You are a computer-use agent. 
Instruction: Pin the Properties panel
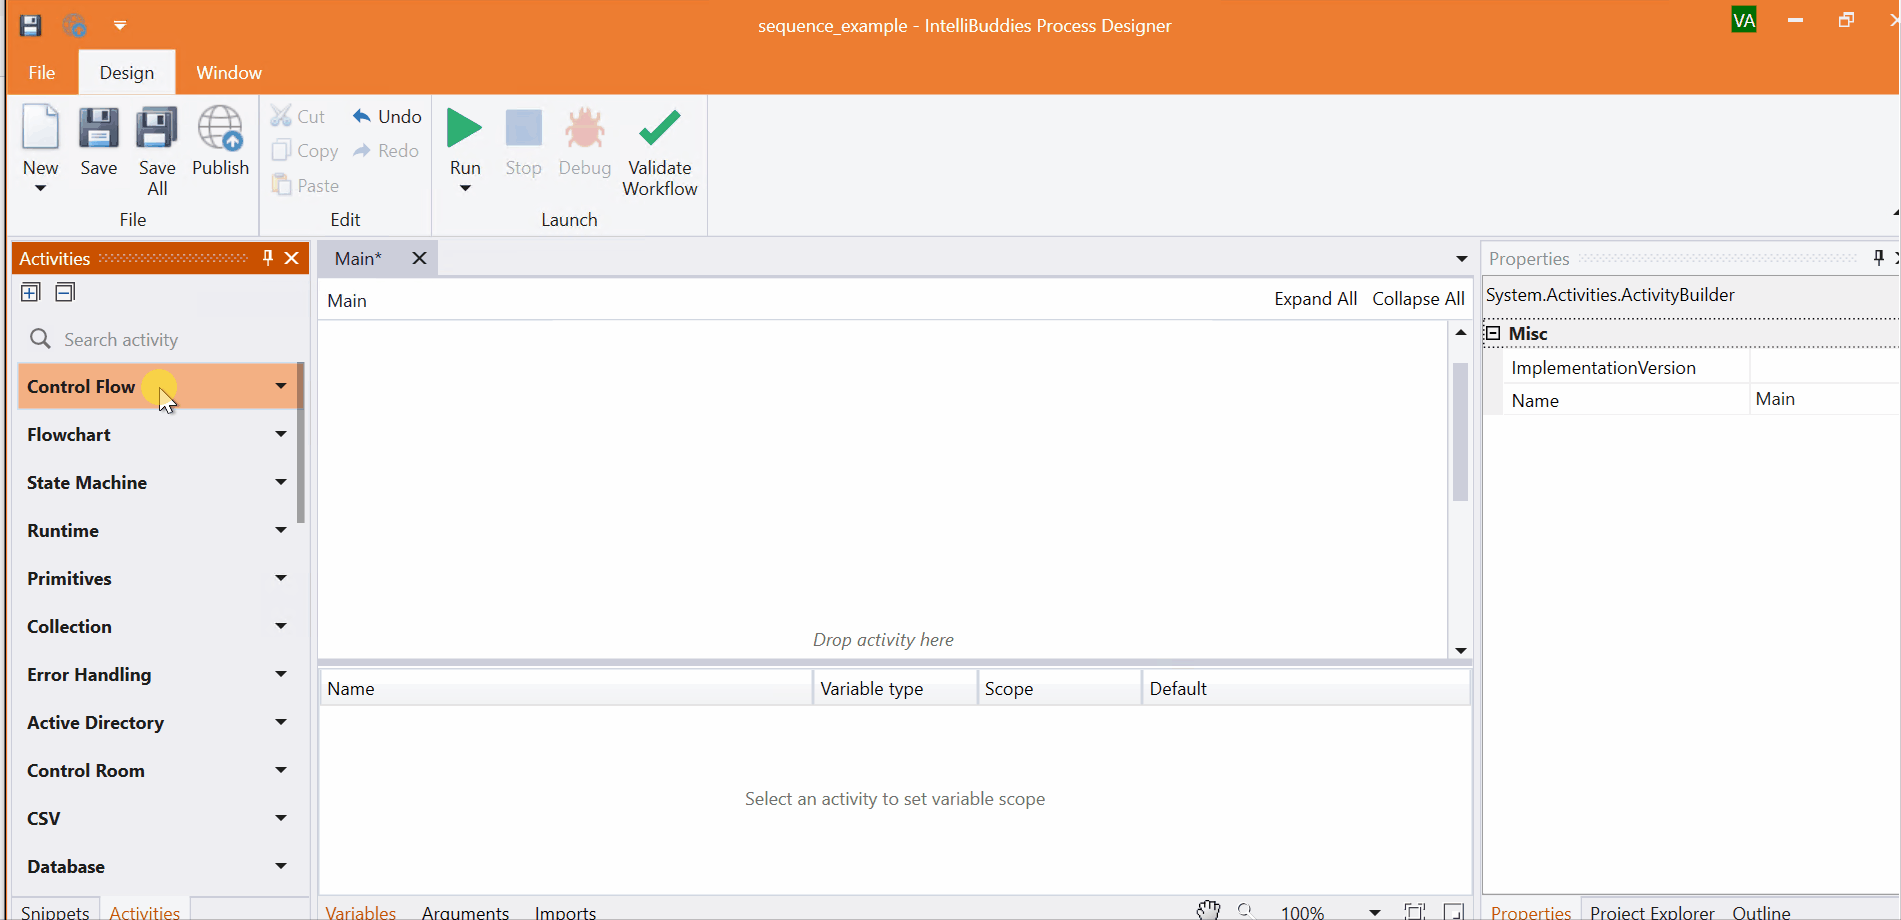click(x=1879, y=258)
